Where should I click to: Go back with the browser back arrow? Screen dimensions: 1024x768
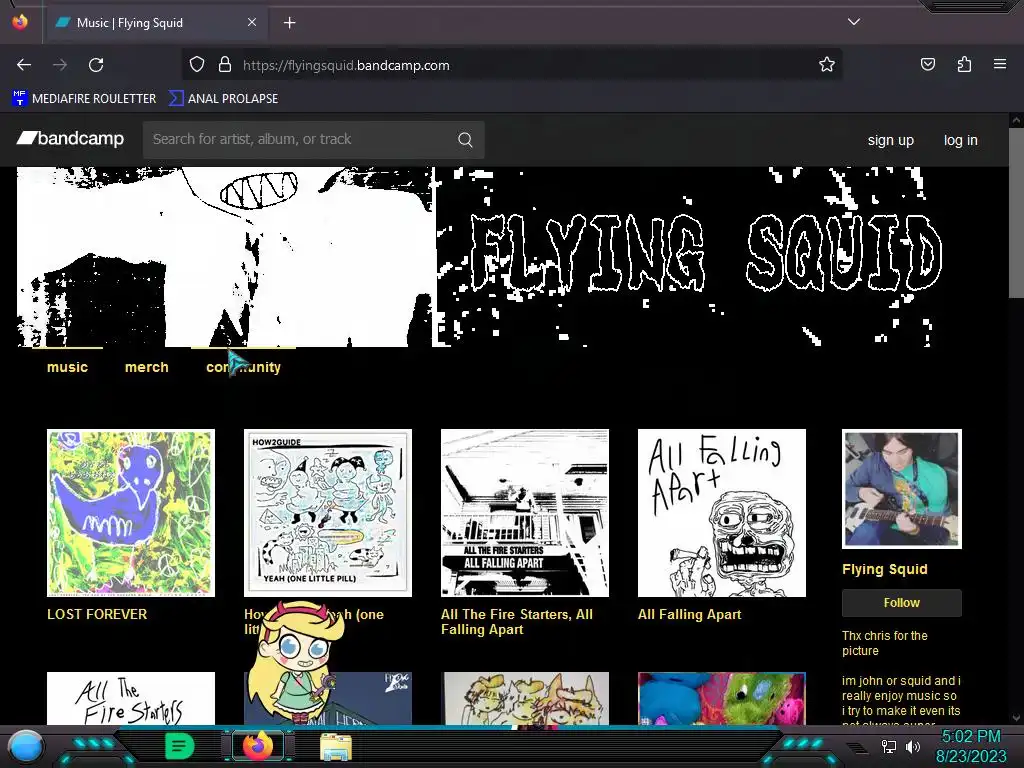tap(24, 65)
